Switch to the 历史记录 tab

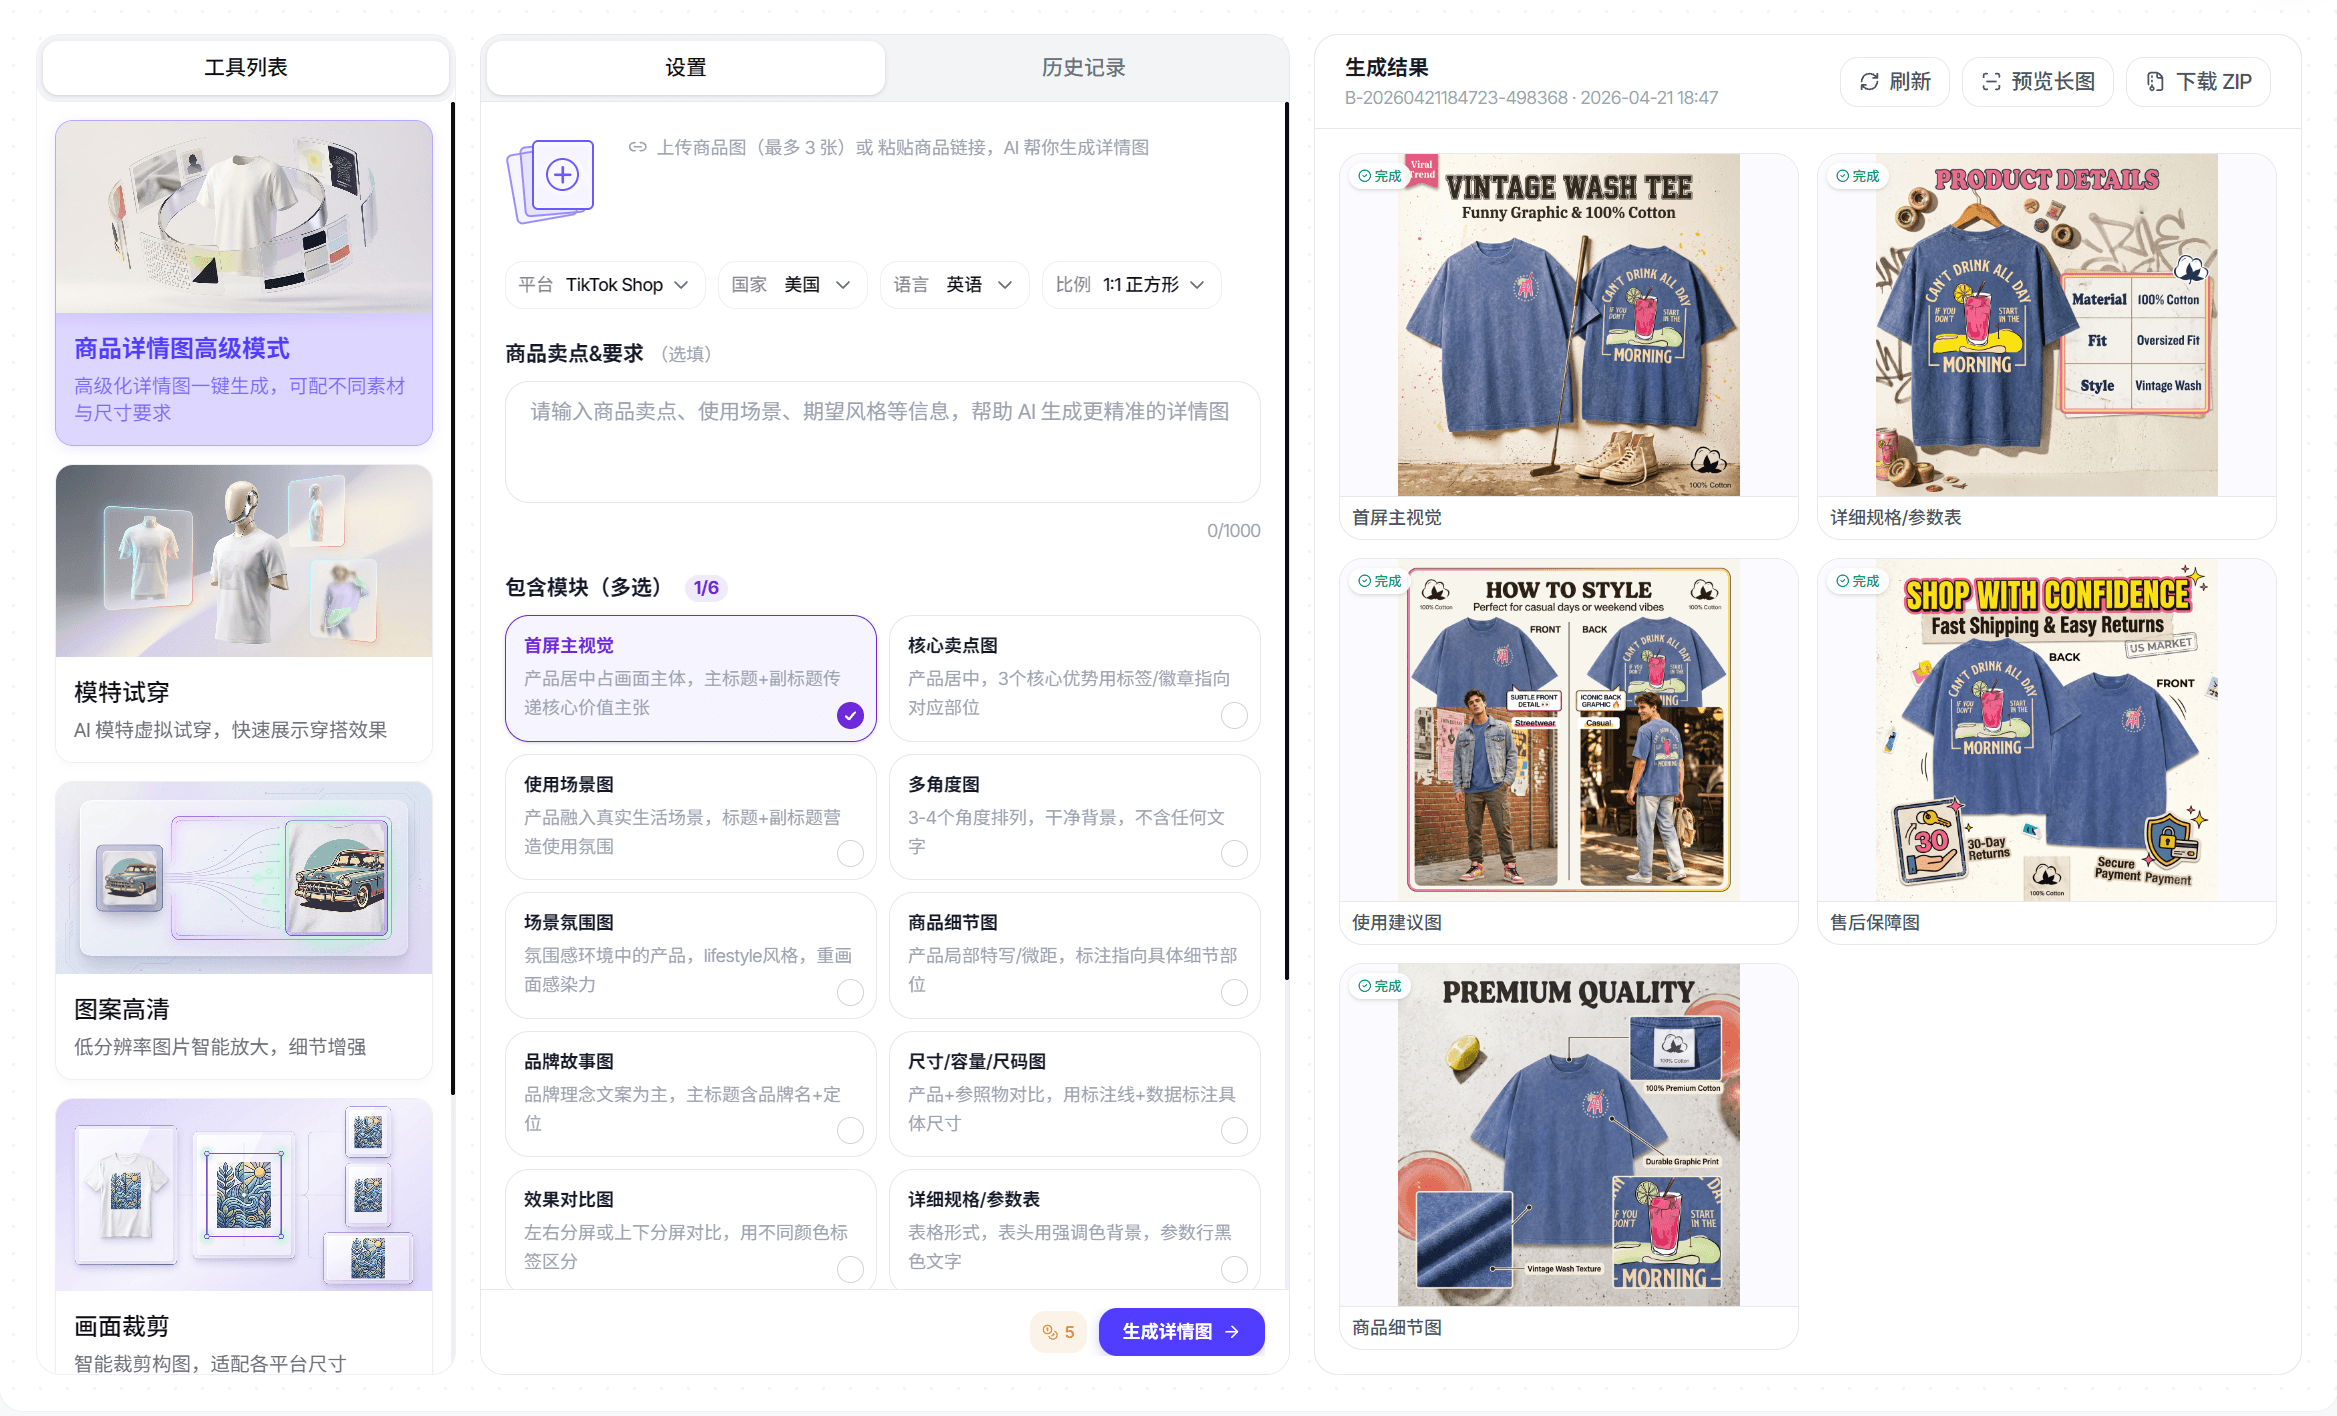[x=1084, y=67]
